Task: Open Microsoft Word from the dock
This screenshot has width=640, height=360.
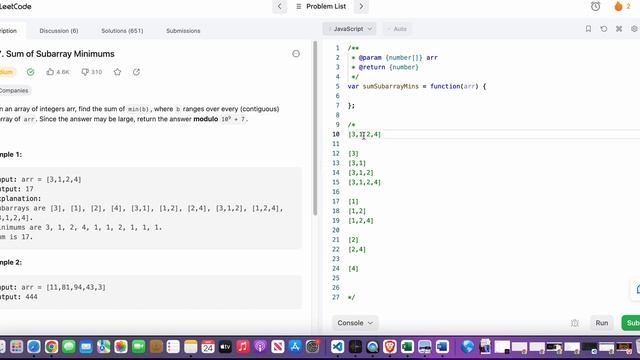Action: tap(442, 347)
